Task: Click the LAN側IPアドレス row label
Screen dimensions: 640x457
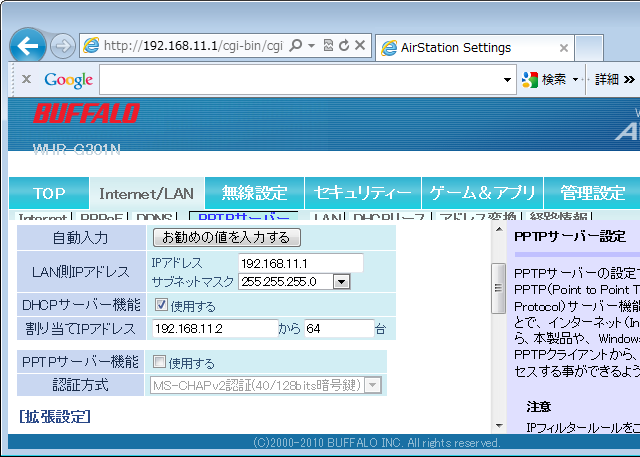Action: coord(81,272)
